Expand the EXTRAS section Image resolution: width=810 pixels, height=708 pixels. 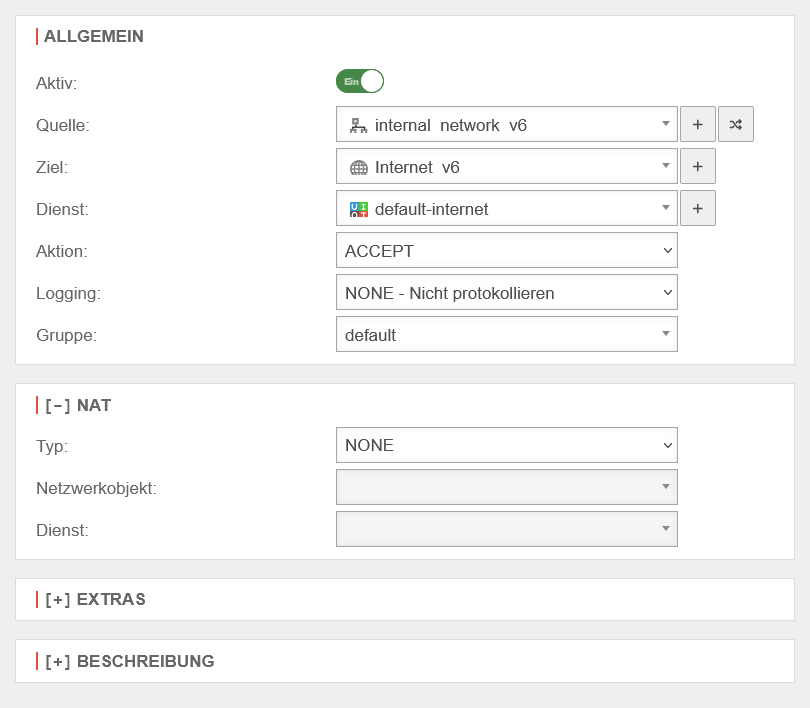point(58,600)
